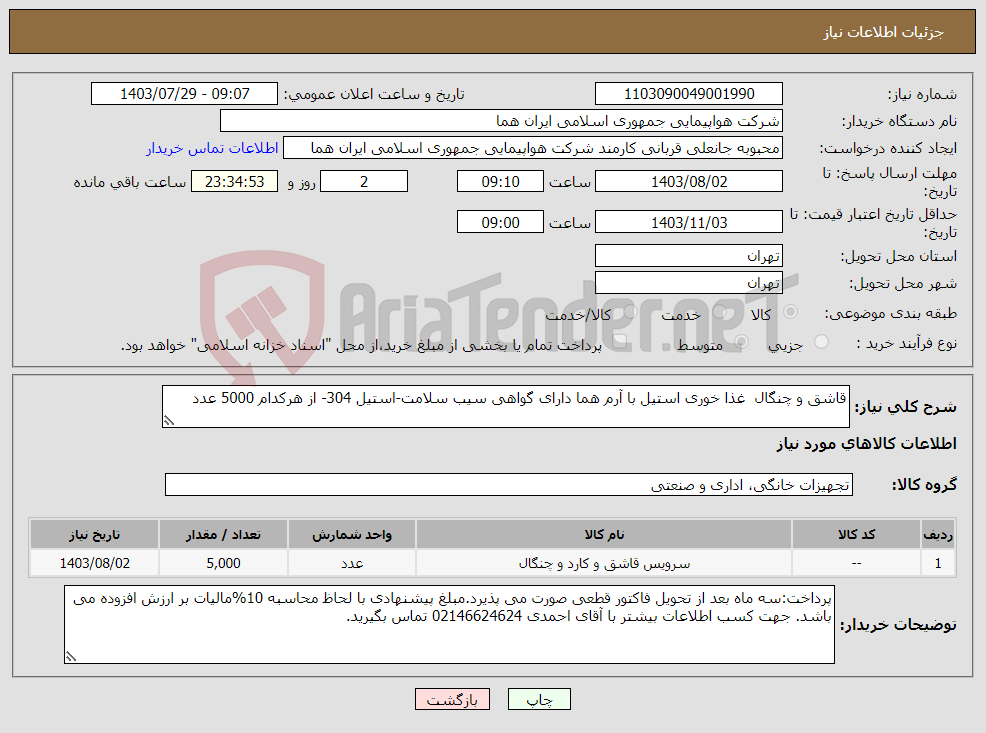Select the متوسط purchase type radio
Image resolution: width=986 pixels, height=733 pixels.
coord(741,341)
